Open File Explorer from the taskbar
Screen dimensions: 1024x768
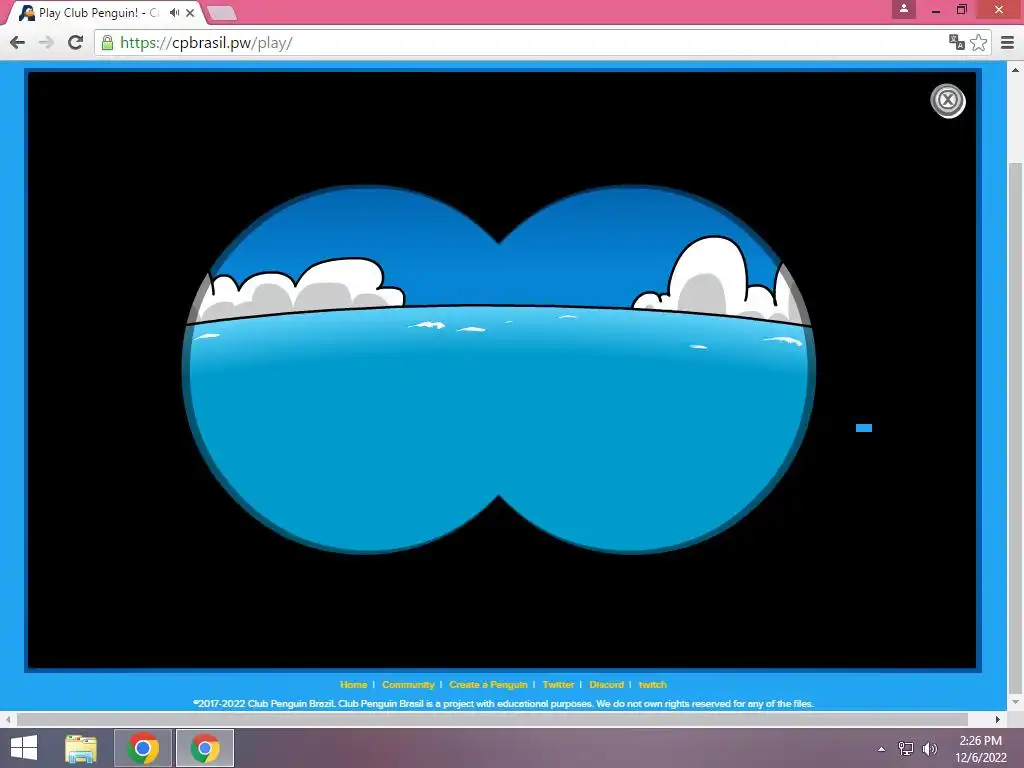81,748
